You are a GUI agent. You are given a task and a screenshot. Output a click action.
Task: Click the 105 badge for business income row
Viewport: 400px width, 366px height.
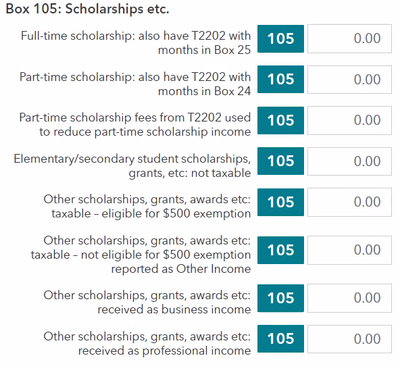click(281, 298)
